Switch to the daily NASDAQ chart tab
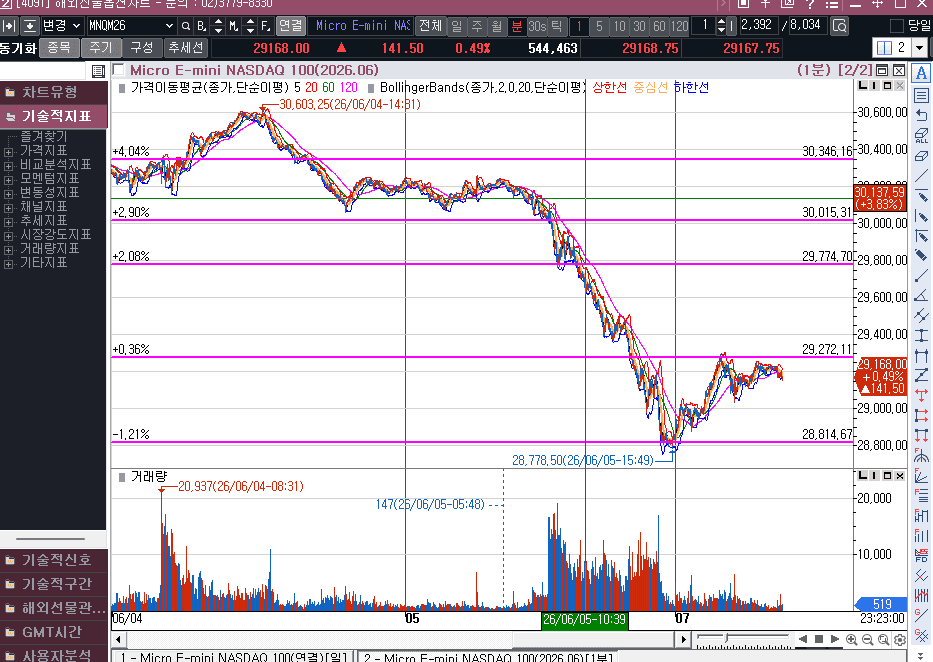 [233, 657]
